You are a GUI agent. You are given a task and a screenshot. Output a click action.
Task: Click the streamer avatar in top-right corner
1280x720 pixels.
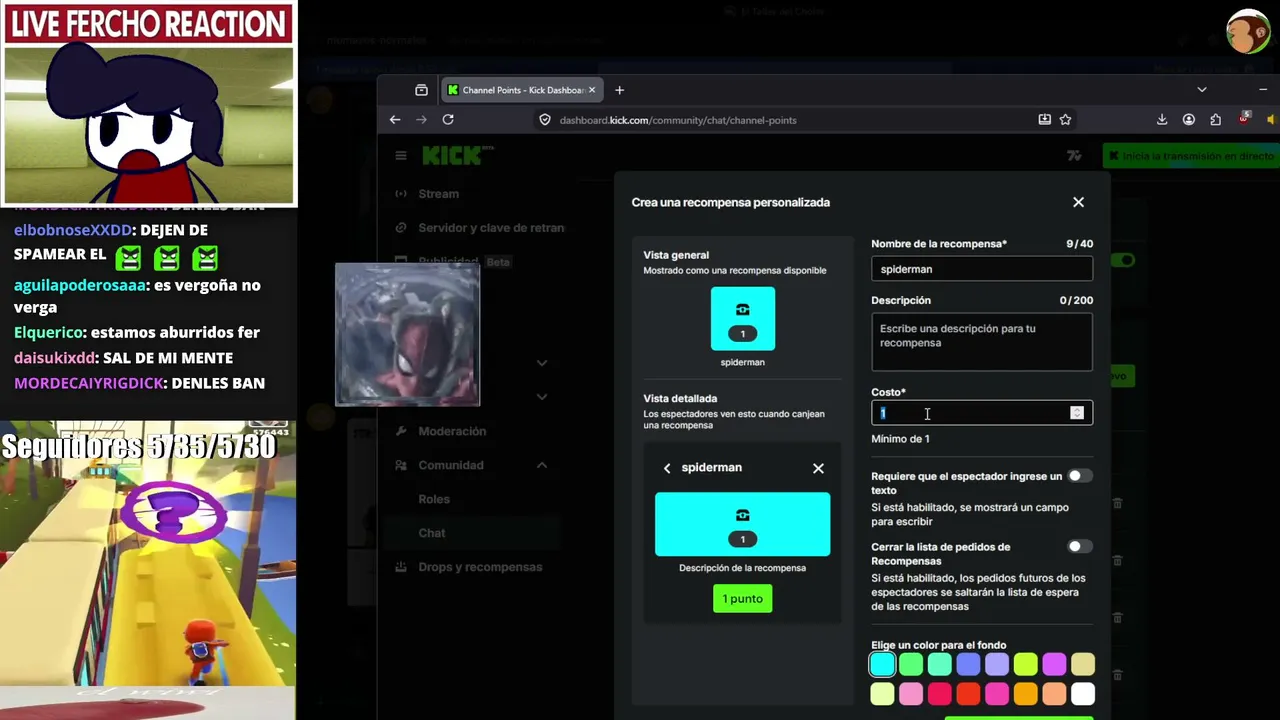[x=1248, y=32]
